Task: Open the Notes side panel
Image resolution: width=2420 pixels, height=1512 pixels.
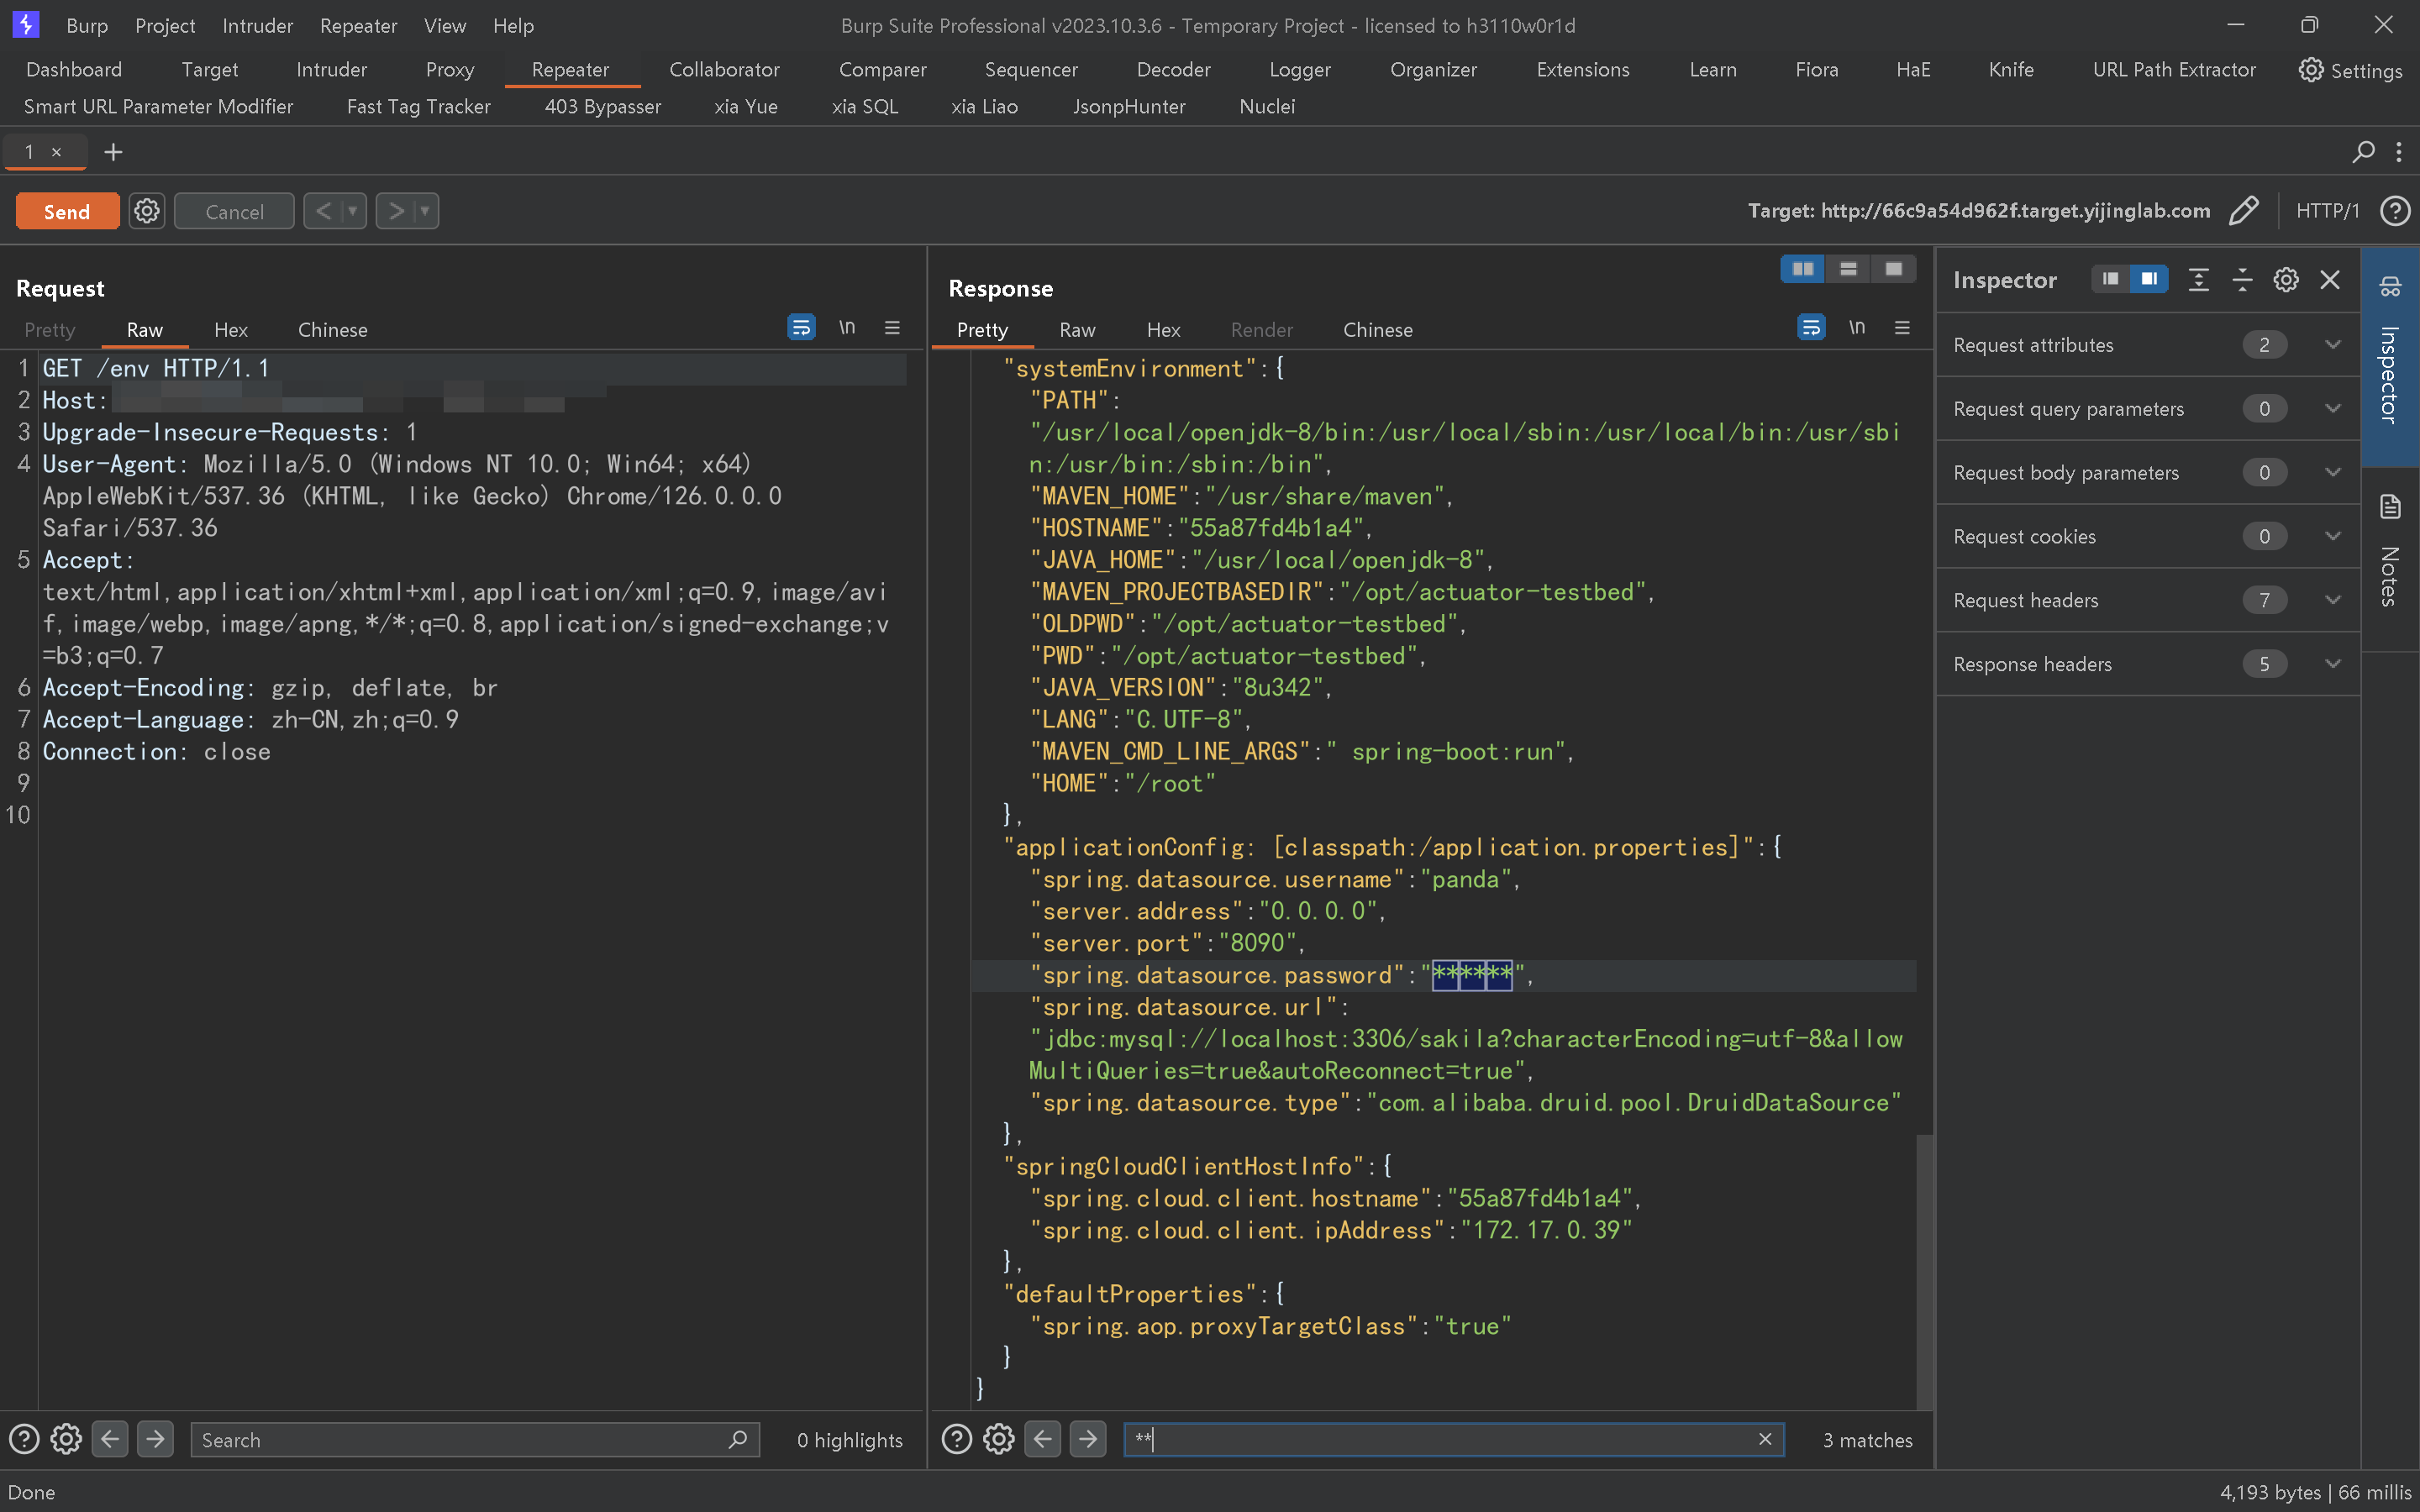Action: point(2390,550)
